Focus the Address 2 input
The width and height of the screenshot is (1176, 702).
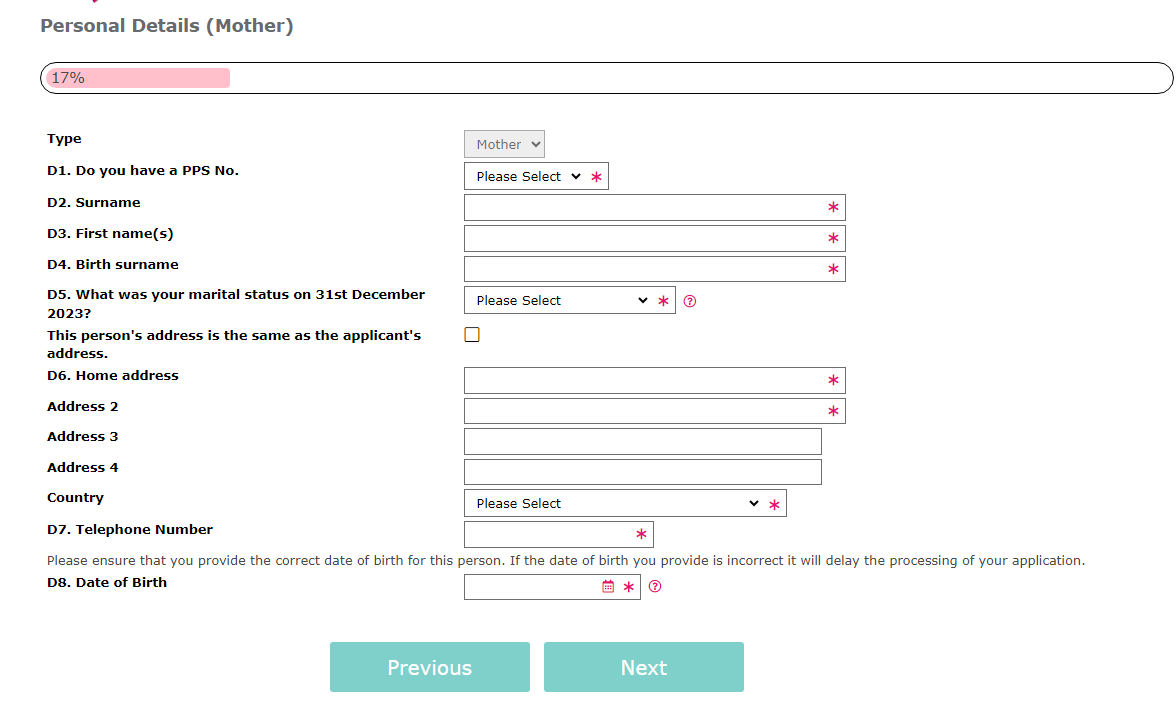(x=644, y=411)
